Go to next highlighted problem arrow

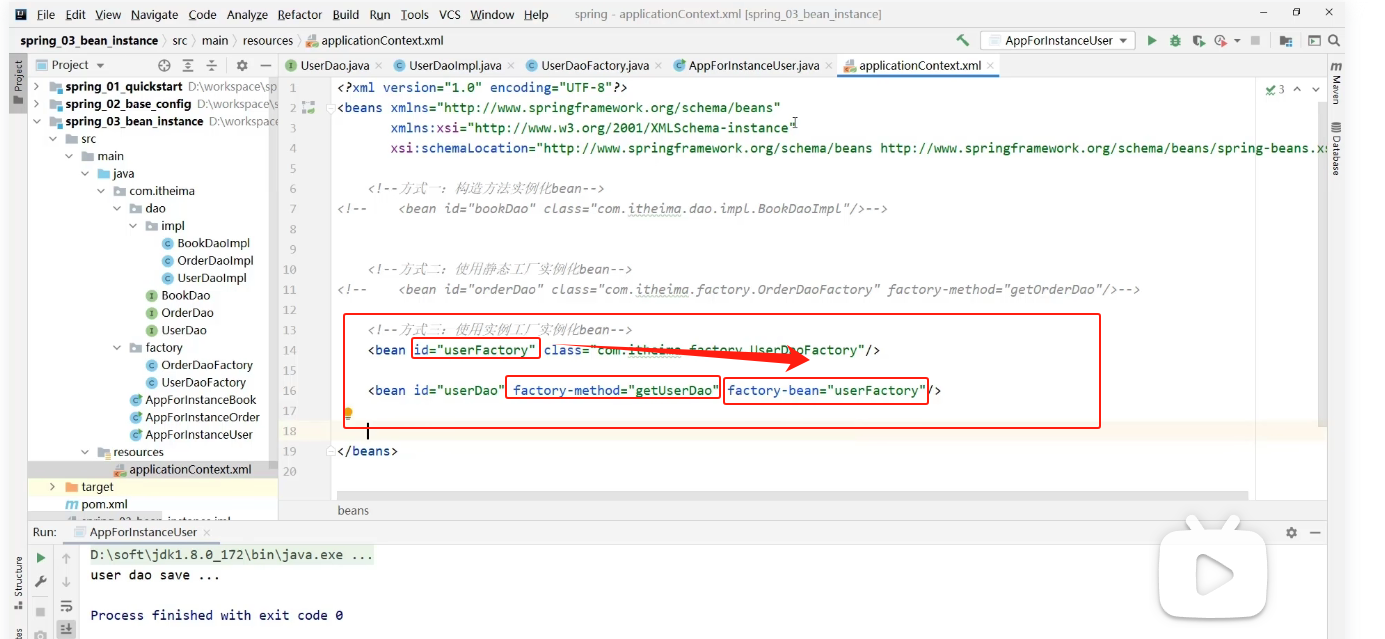click(x=1317, y=89)
